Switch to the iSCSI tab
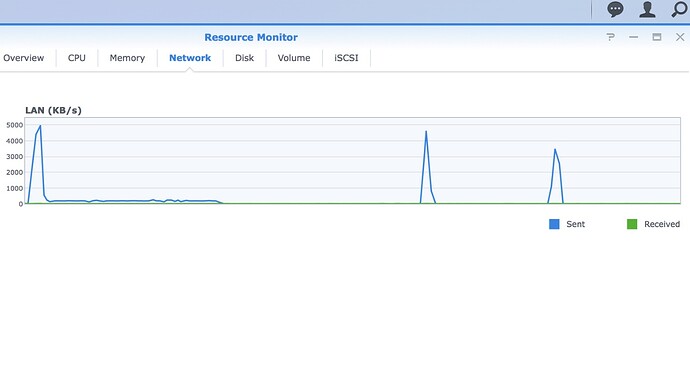690x383 pixels. coord(346,58)
